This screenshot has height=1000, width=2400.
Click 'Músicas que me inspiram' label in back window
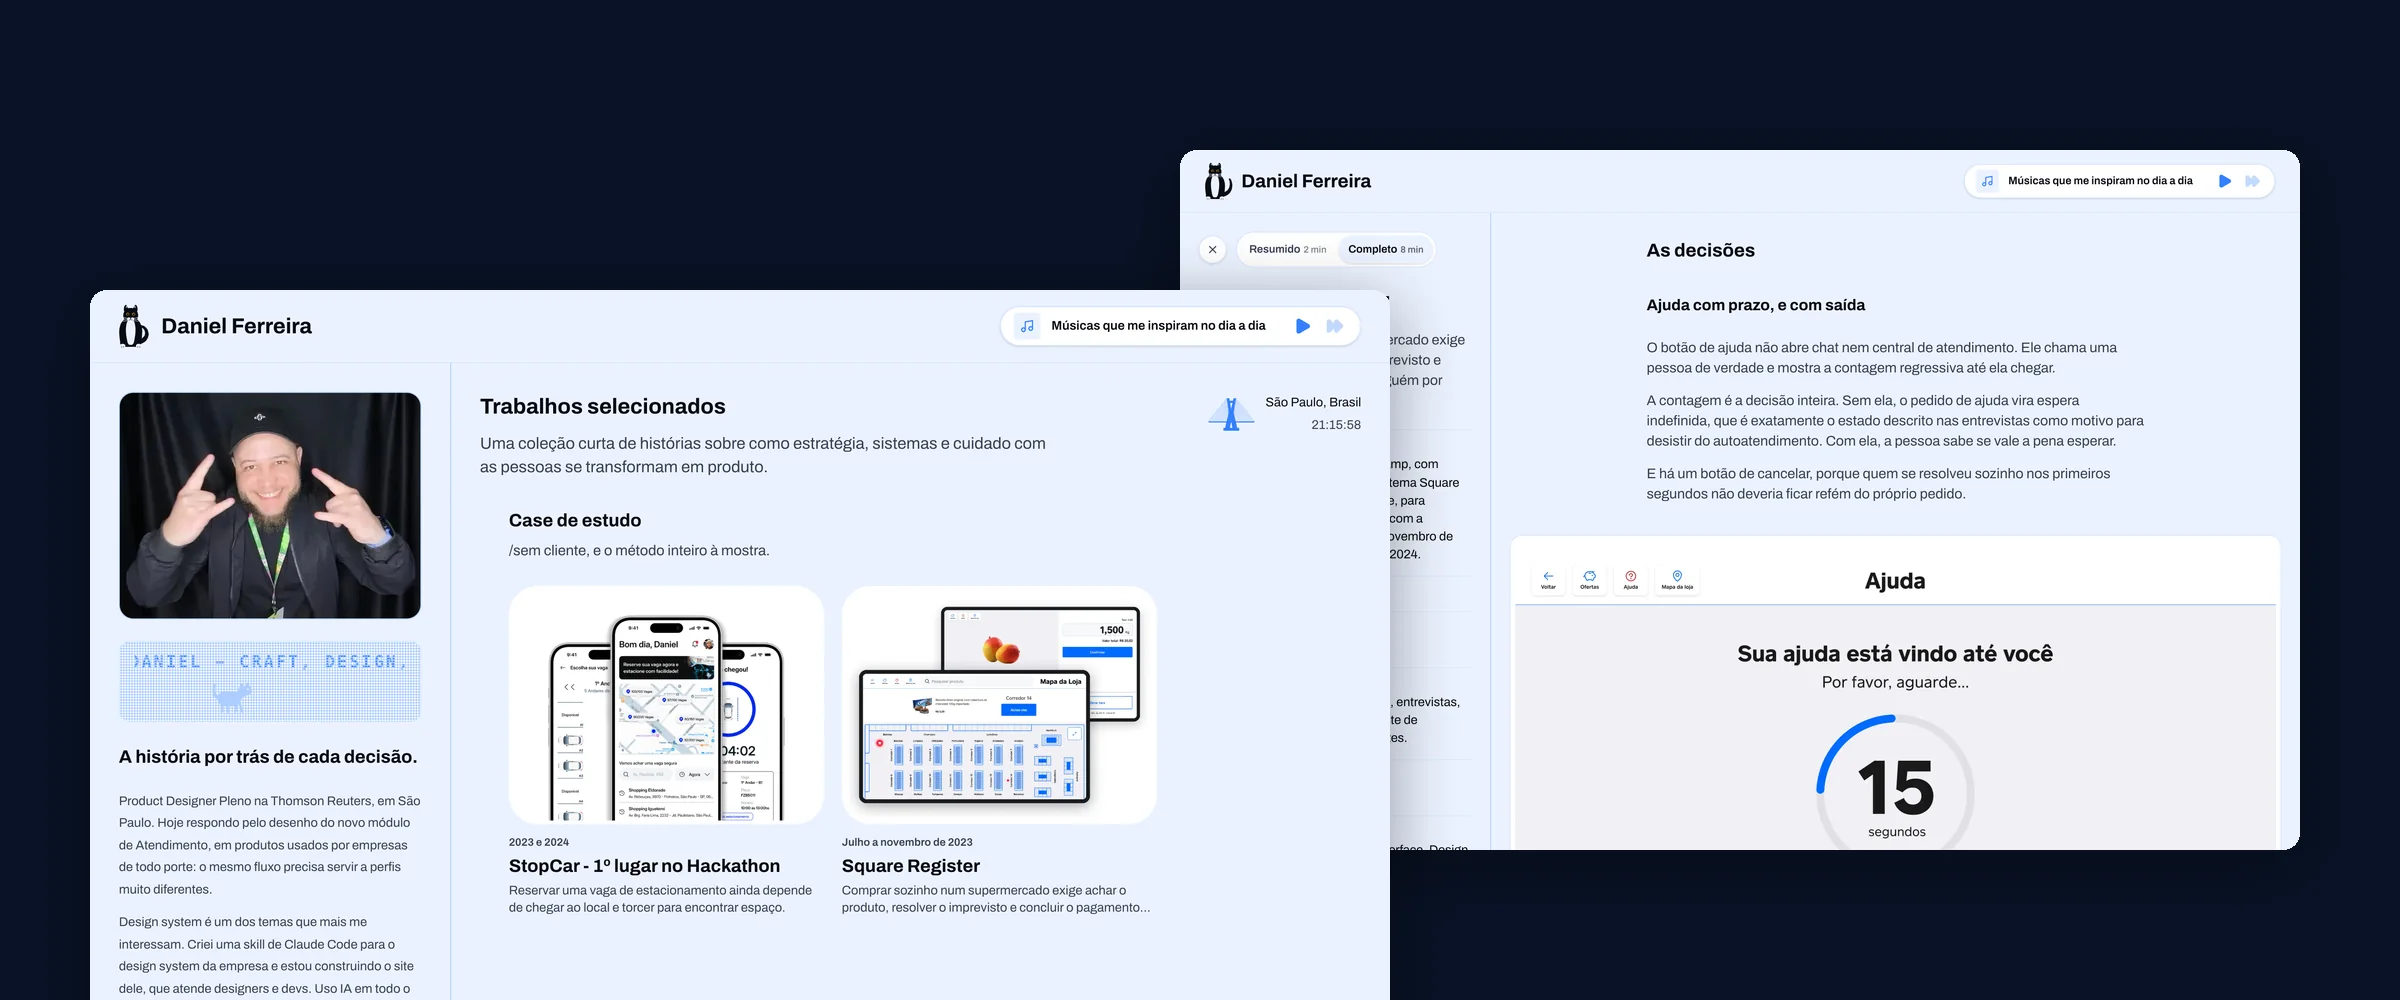coord(2100,181)
